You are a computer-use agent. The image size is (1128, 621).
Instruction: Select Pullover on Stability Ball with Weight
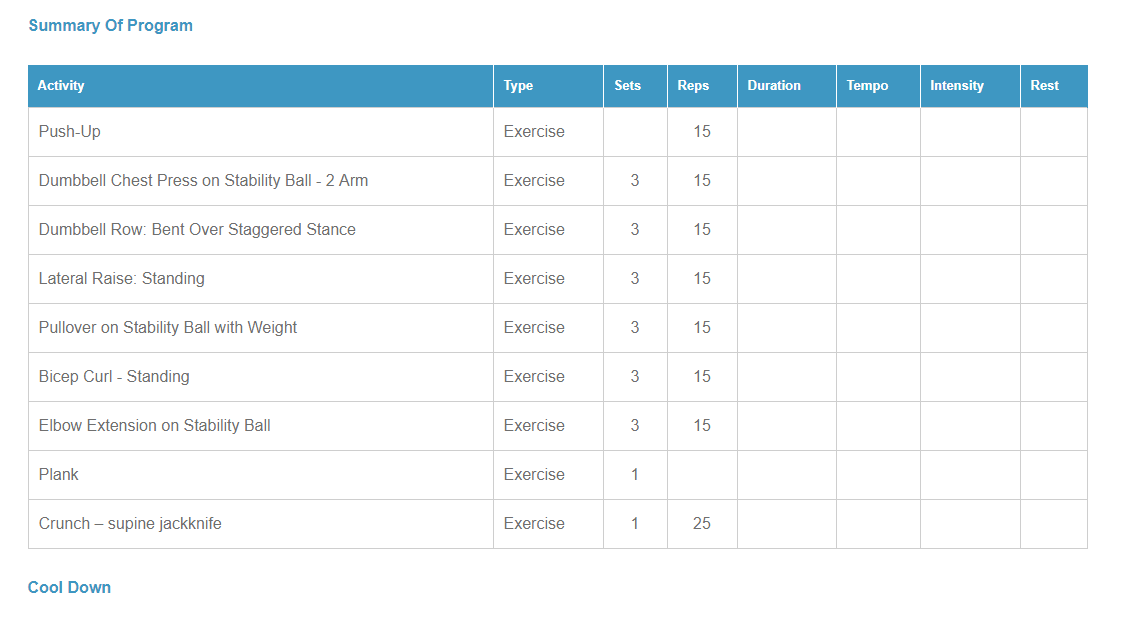[x=168, y=327]
